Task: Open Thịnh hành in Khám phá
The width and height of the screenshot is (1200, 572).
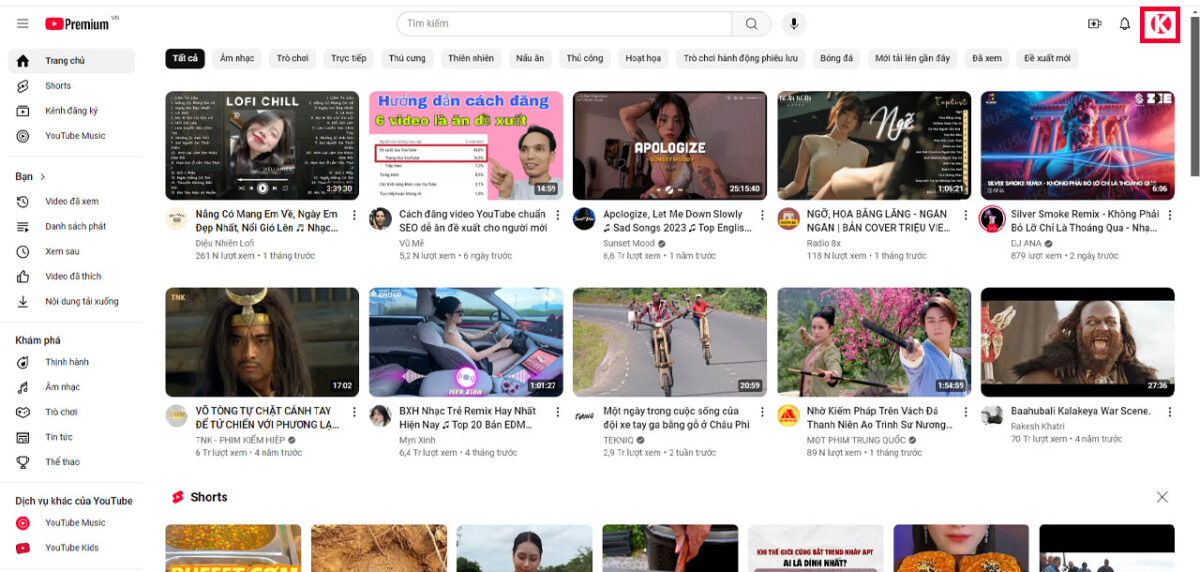Action: click(71, 362)
